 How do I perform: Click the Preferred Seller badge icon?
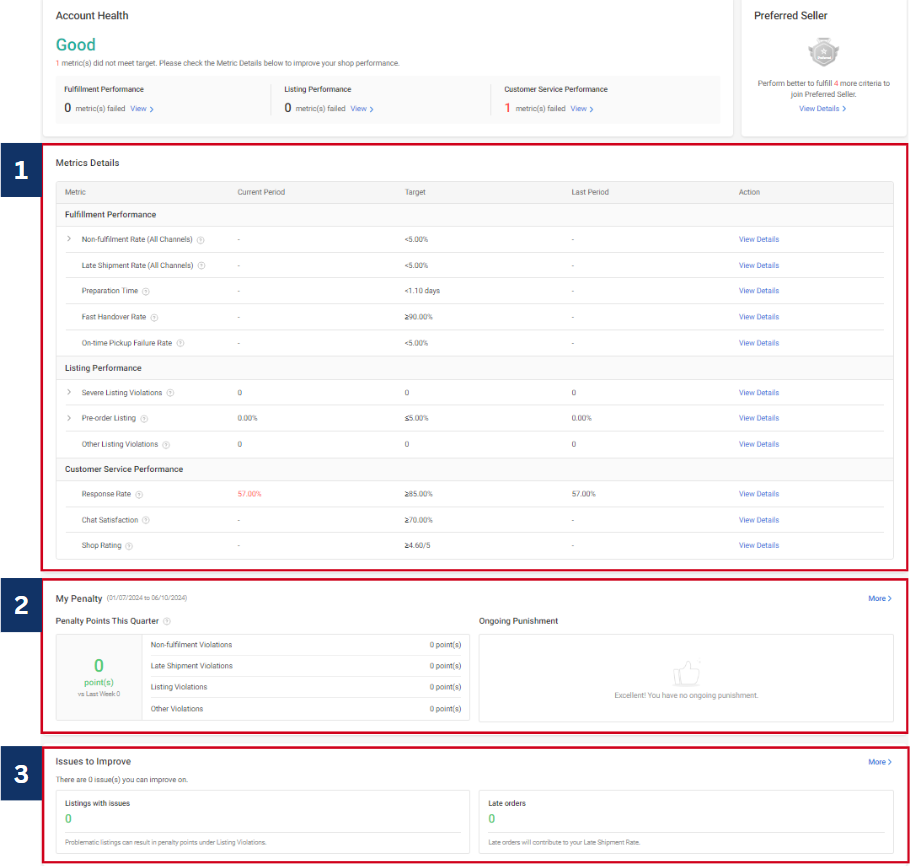(x=823, y=51)
